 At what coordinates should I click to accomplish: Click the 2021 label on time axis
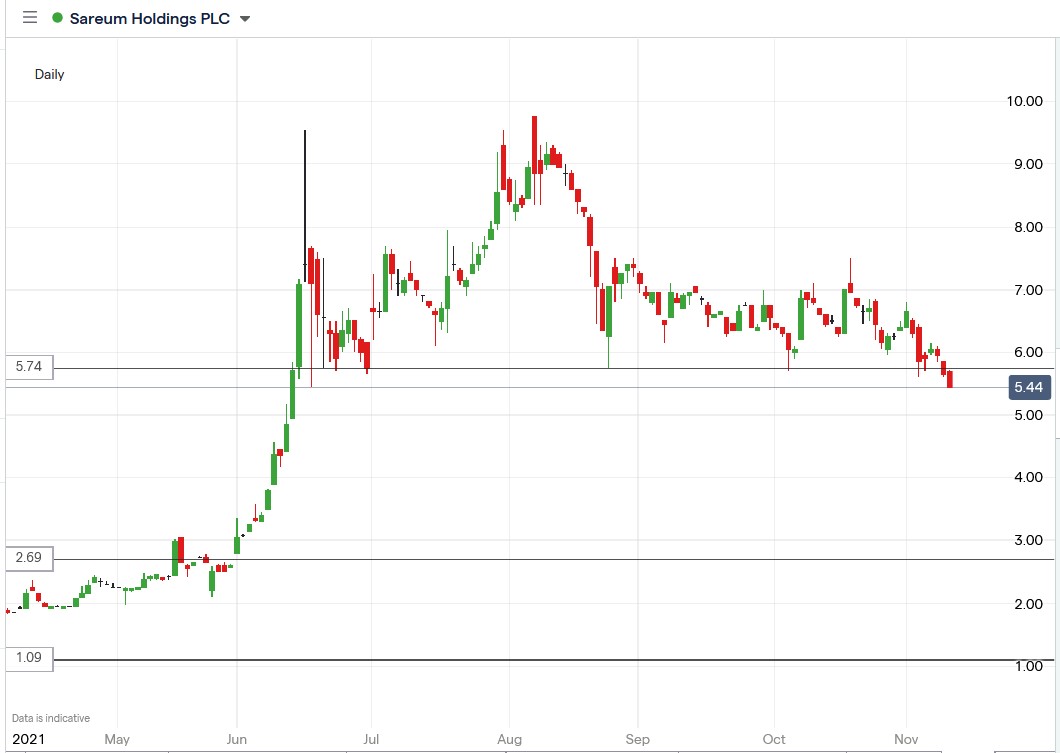point(28,739)
